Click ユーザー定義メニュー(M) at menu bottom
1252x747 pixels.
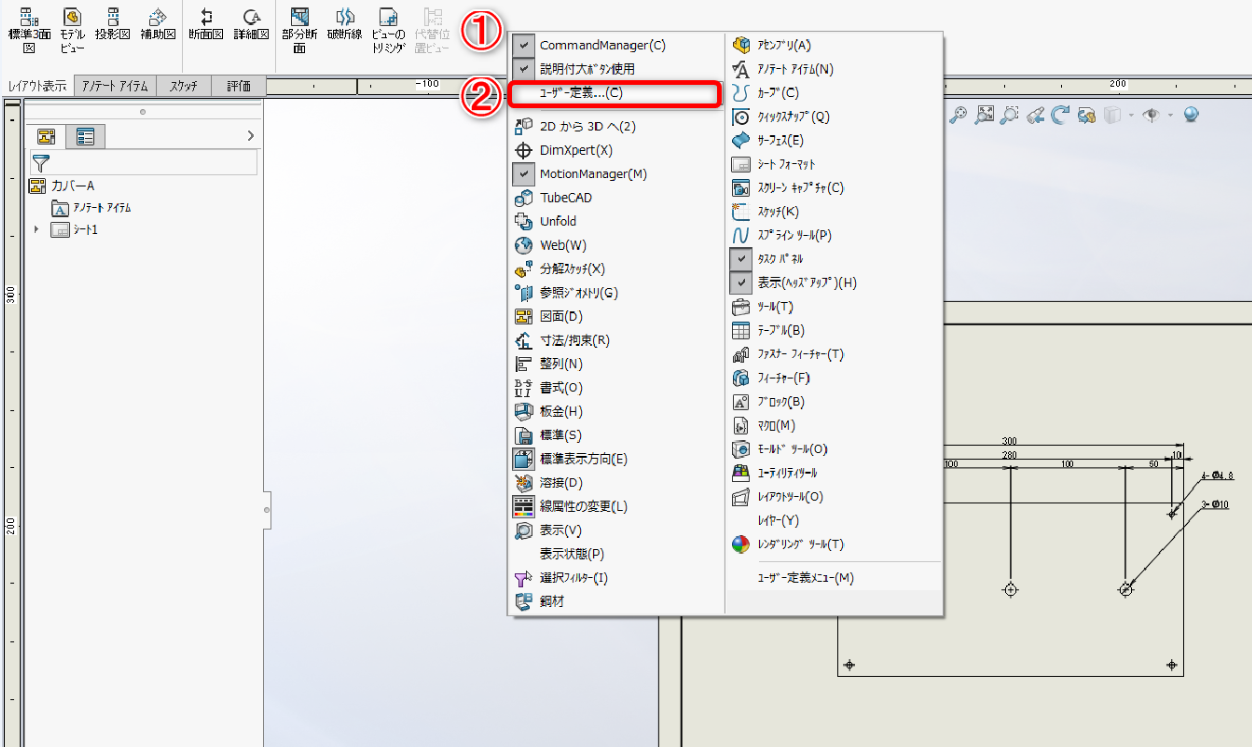tap(805, 578)
